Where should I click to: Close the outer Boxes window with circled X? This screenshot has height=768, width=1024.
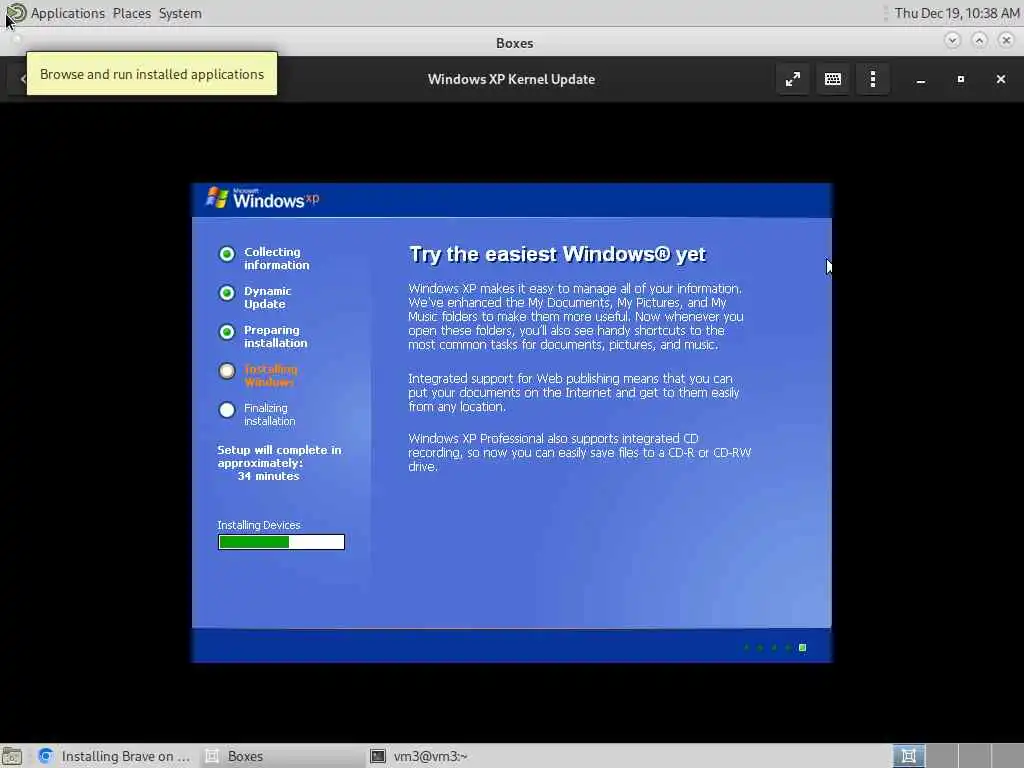[1006, 40]
